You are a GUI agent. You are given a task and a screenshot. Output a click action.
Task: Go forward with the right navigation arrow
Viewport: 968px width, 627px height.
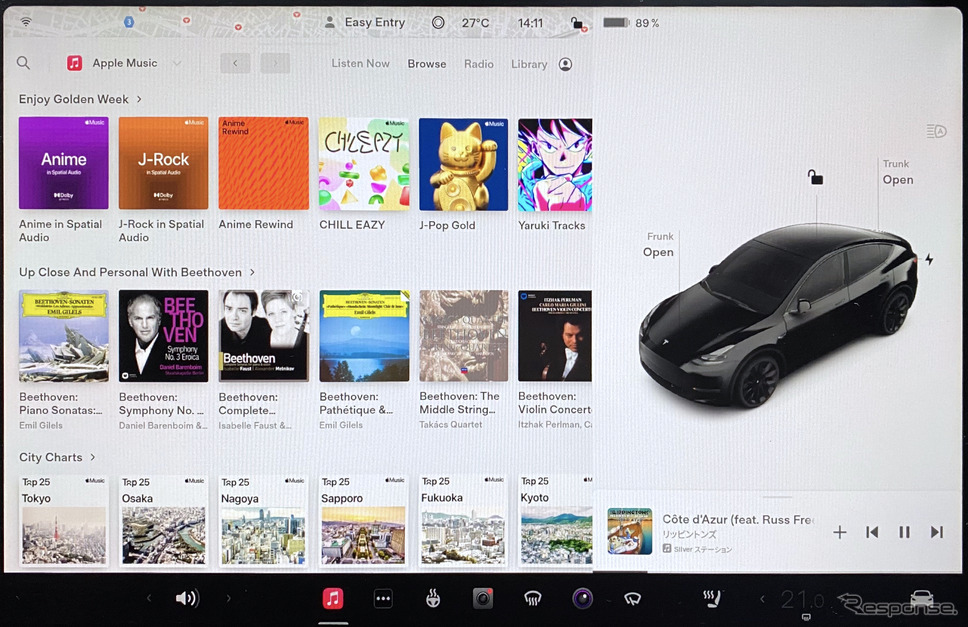tap(275, 63)
